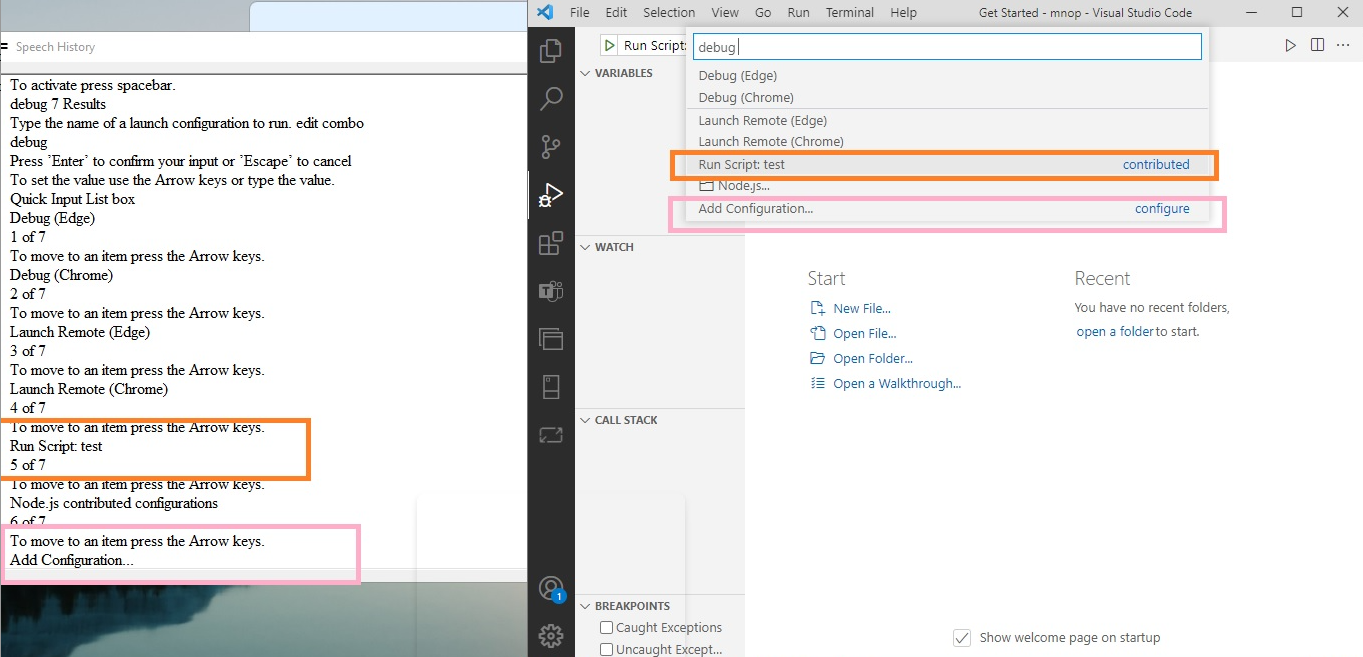Enable the Uncaught Exceptions breakpoint

[605, 649]
